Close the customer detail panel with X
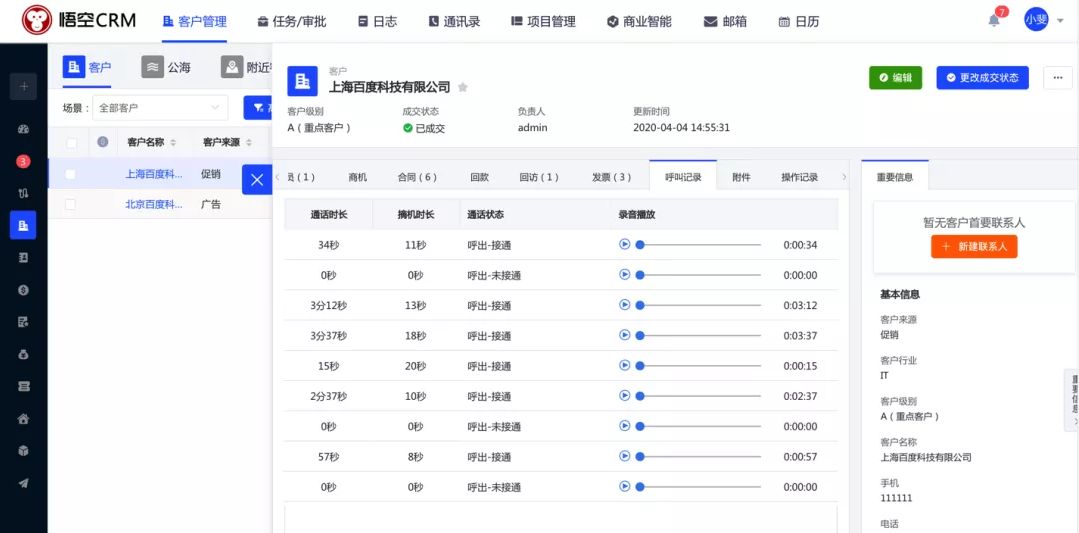The width and height of the screenshot is (1079, 533). pyautogui.click(x=257, y=180)
